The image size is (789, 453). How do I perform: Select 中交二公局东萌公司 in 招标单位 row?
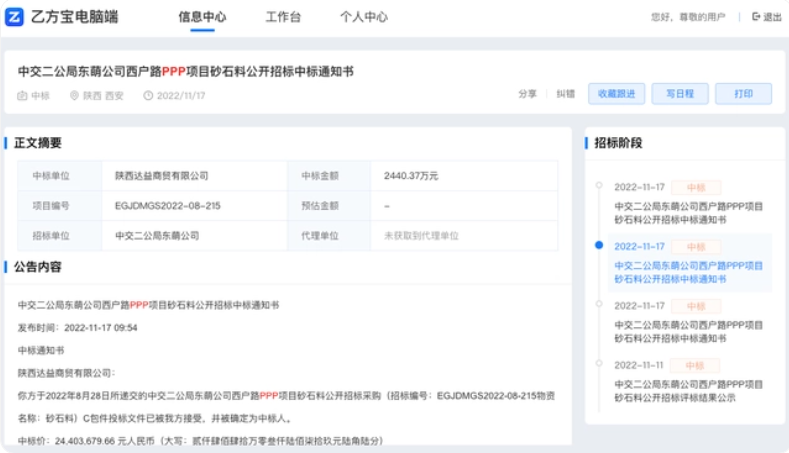point(157,236)
